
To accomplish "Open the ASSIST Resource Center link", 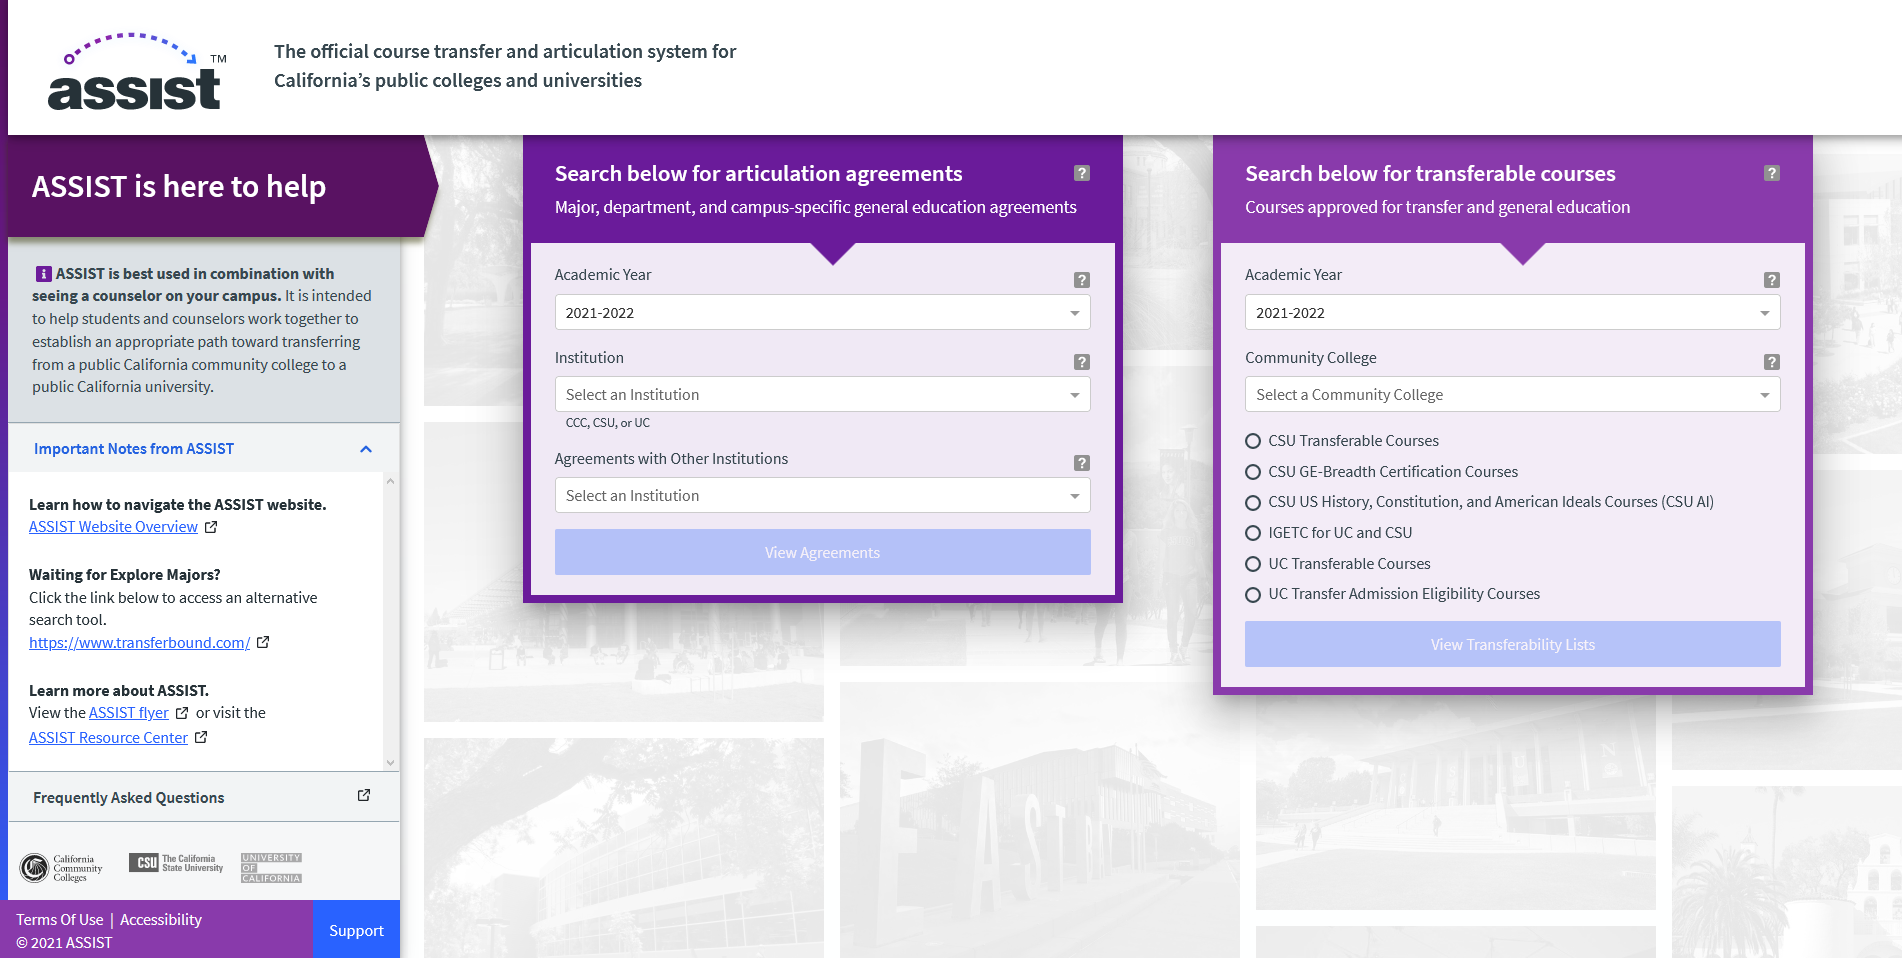I will click(108, 737).
